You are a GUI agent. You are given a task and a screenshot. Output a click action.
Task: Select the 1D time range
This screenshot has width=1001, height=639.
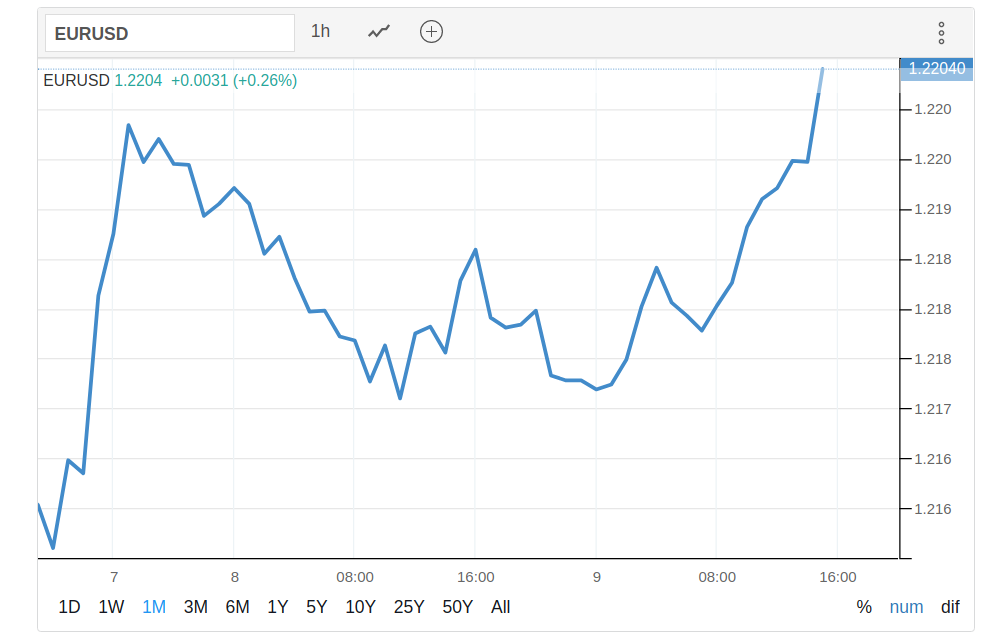pyautogui.click(x=69, y=607)
